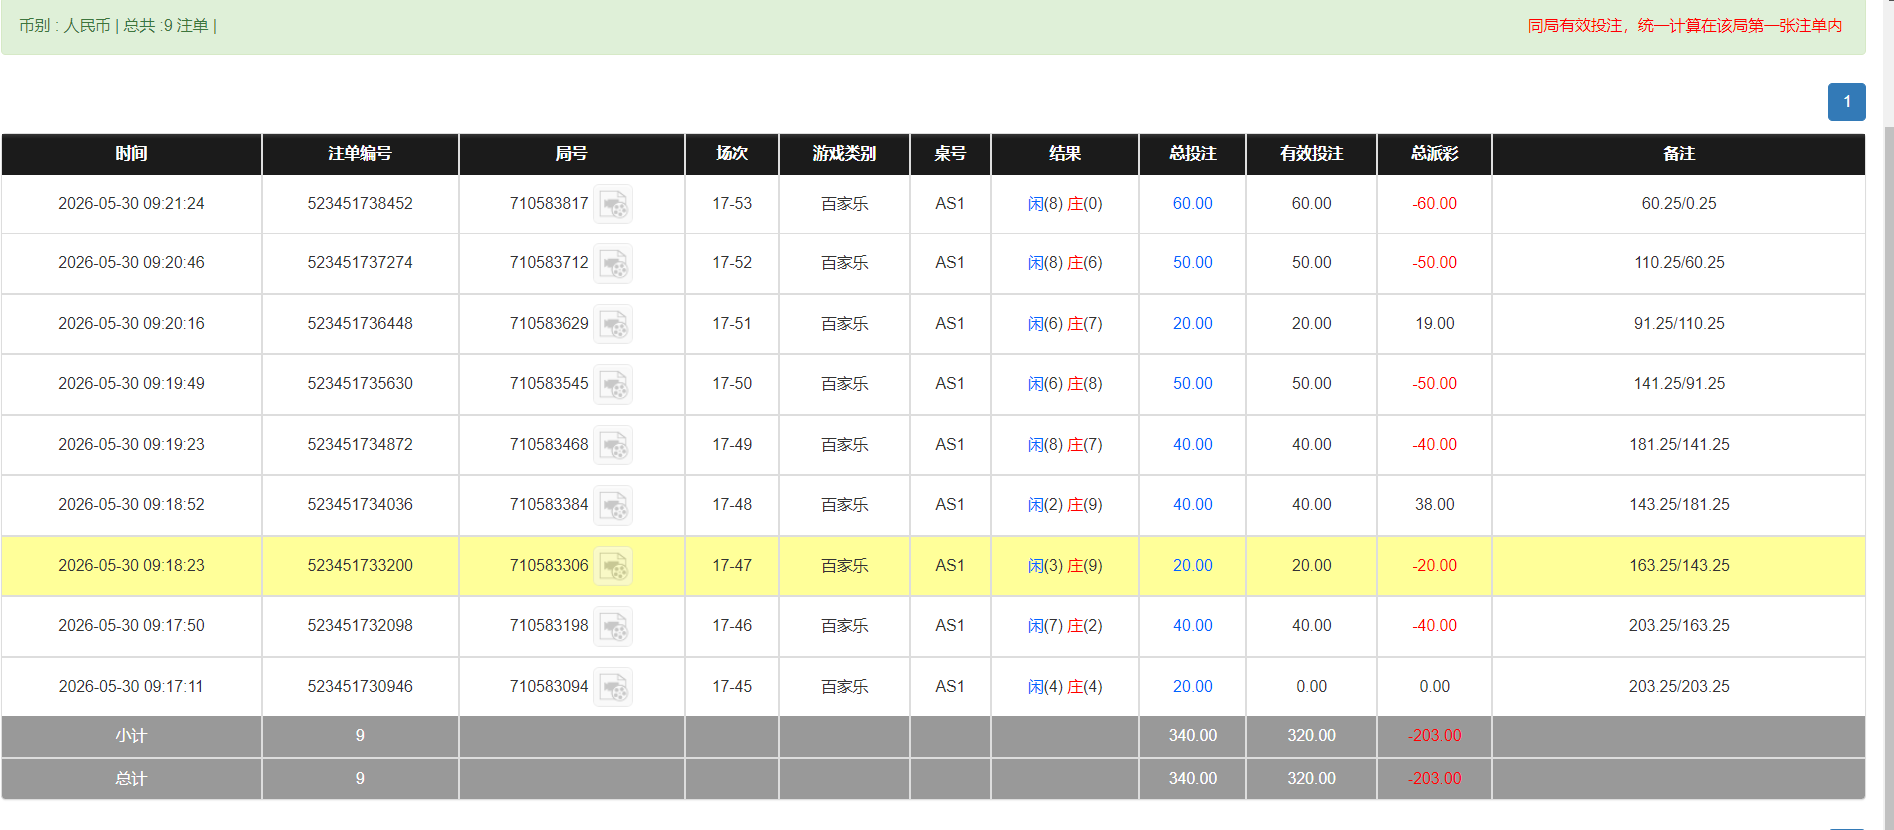Click the currency summary 币别 : 人民币
Image resolution: width=1894 pixels, height=830 pixels.
[65, 26]
